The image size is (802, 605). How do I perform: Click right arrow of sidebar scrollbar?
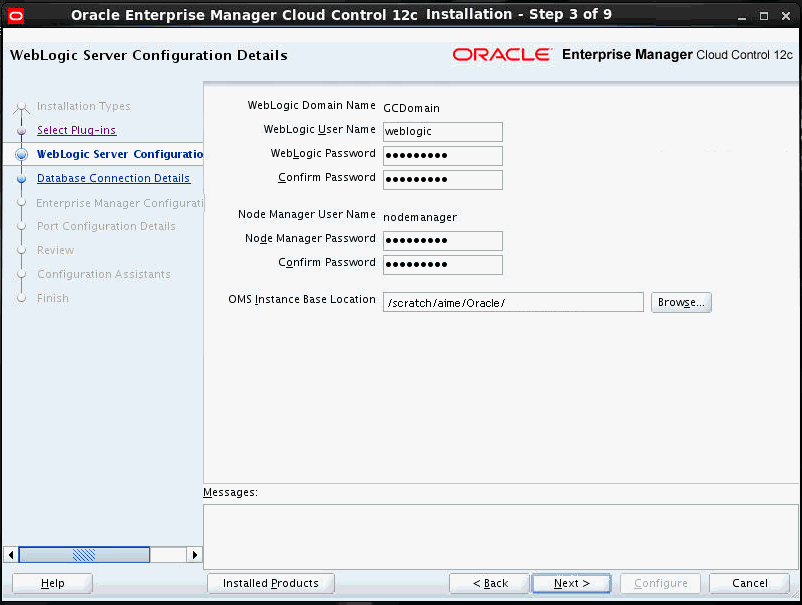[194, 554]
